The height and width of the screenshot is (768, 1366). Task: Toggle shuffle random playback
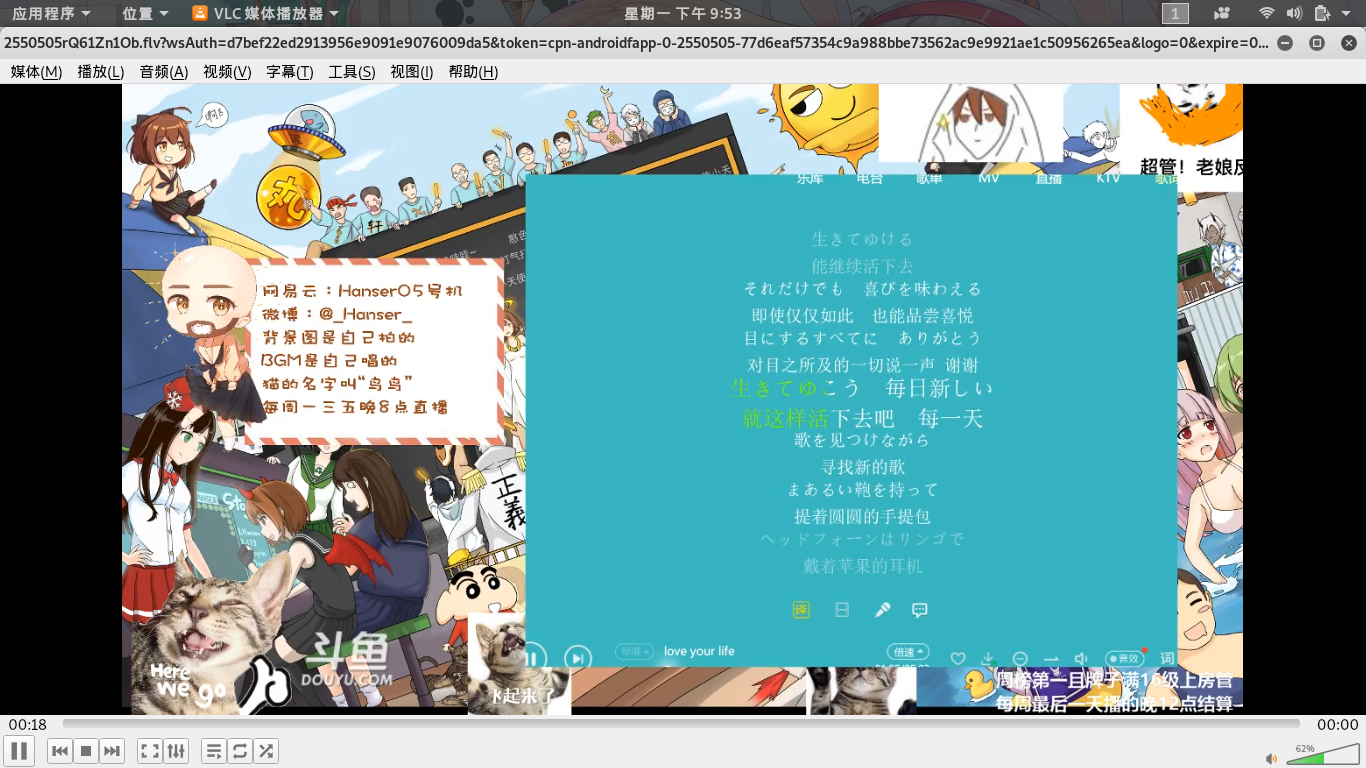coord(266,750)
